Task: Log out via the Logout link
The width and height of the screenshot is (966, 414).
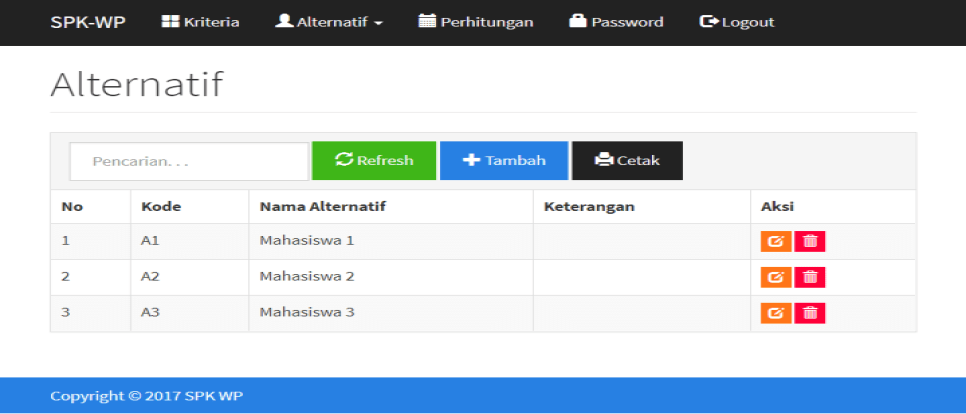Action: [x=737, y=22]
